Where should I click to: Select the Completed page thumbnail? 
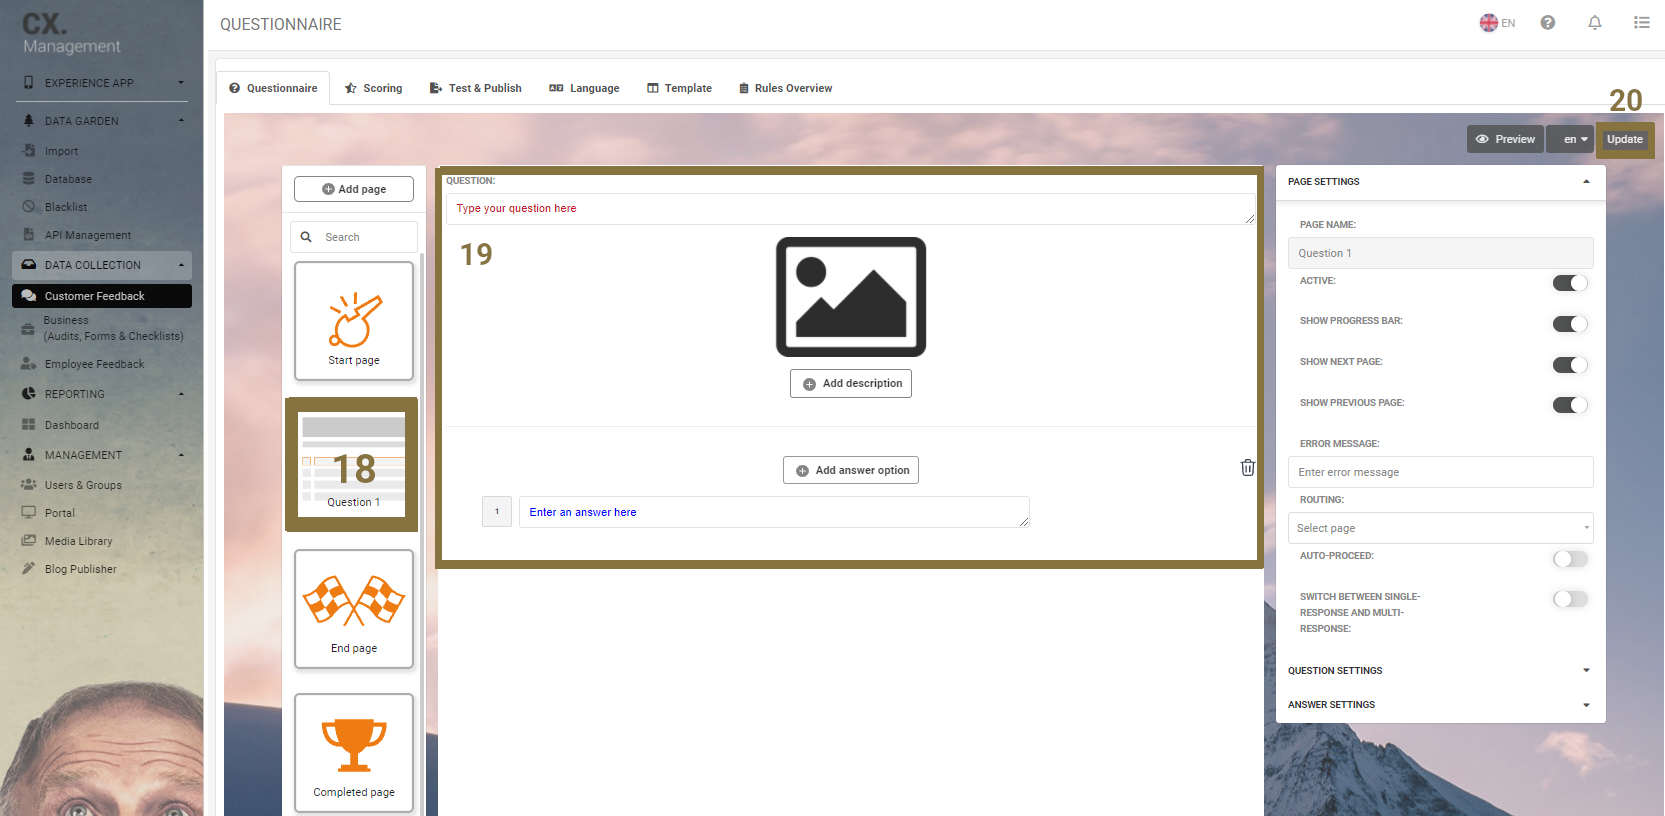click(354, 753)
